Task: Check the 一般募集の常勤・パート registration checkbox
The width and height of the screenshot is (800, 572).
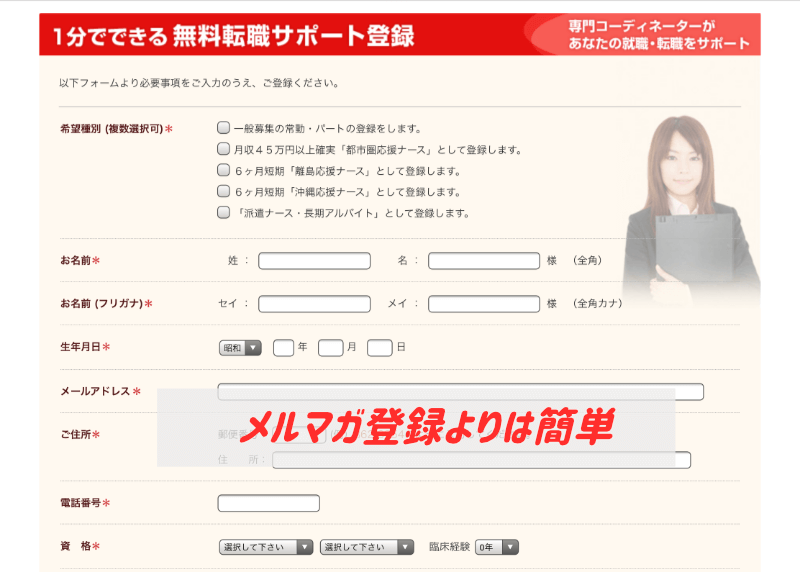Action: pos(224,128)
